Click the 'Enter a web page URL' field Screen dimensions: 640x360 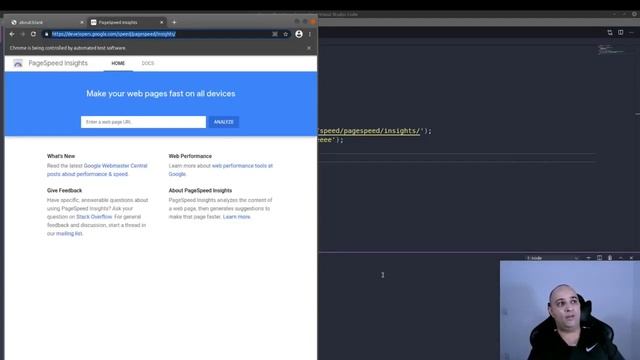(x=143, y=122)
